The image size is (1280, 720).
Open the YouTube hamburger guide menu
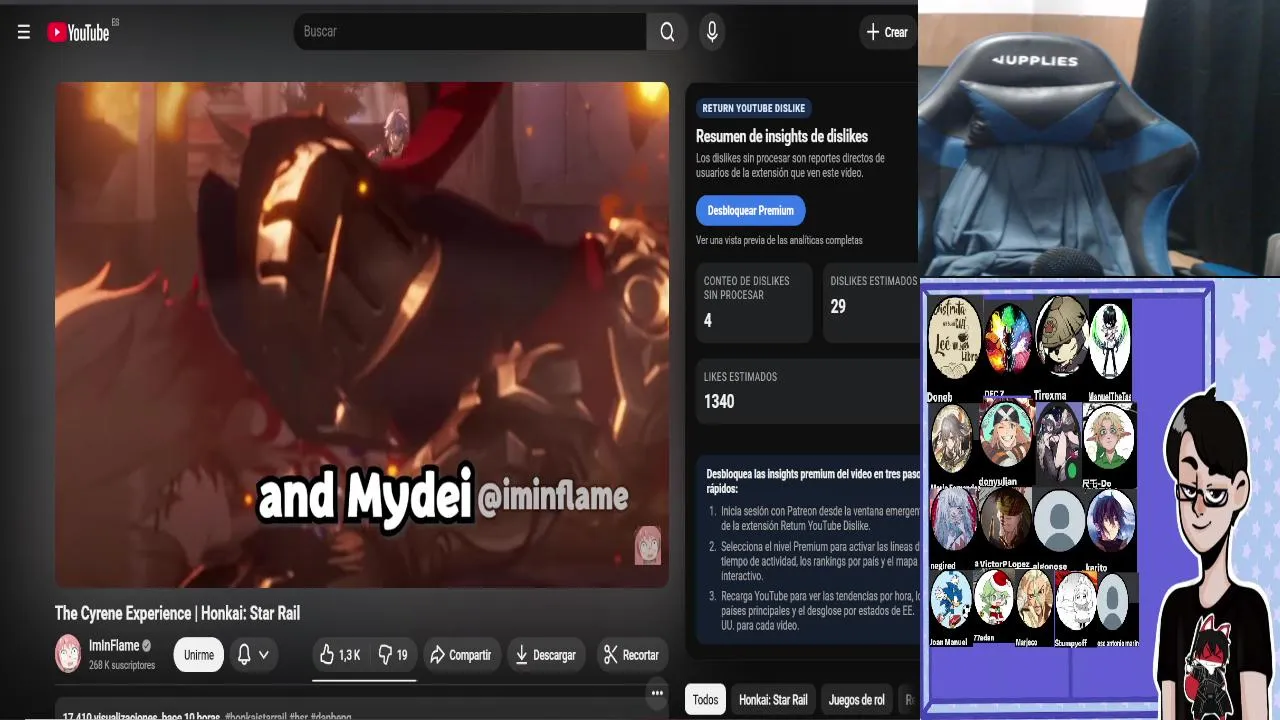tap(24, 32)
